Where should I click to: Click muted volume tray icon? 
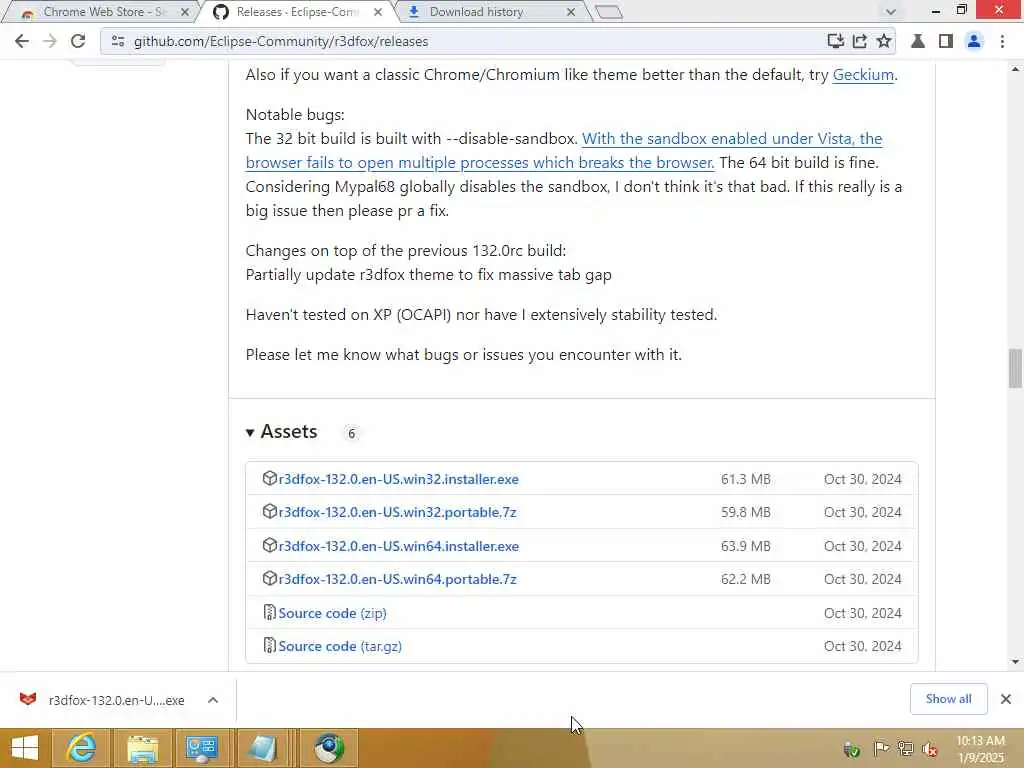pos(930,748)
